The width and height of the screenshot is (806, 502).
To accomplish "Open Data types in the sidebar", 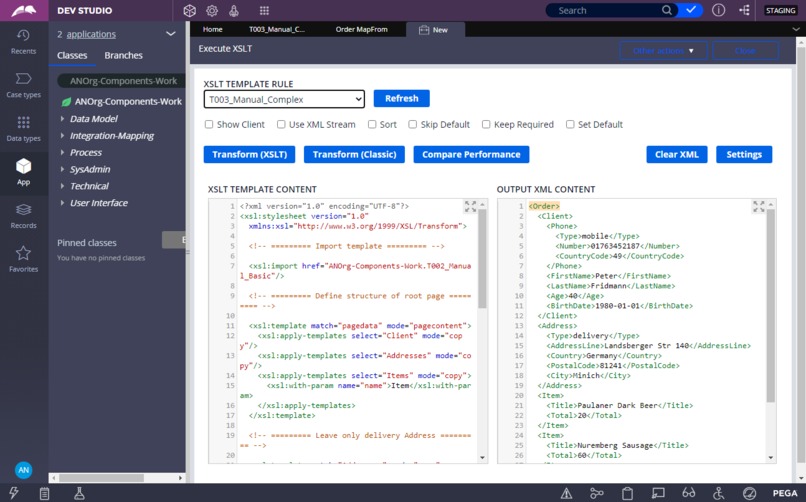I will coord(24,129).
